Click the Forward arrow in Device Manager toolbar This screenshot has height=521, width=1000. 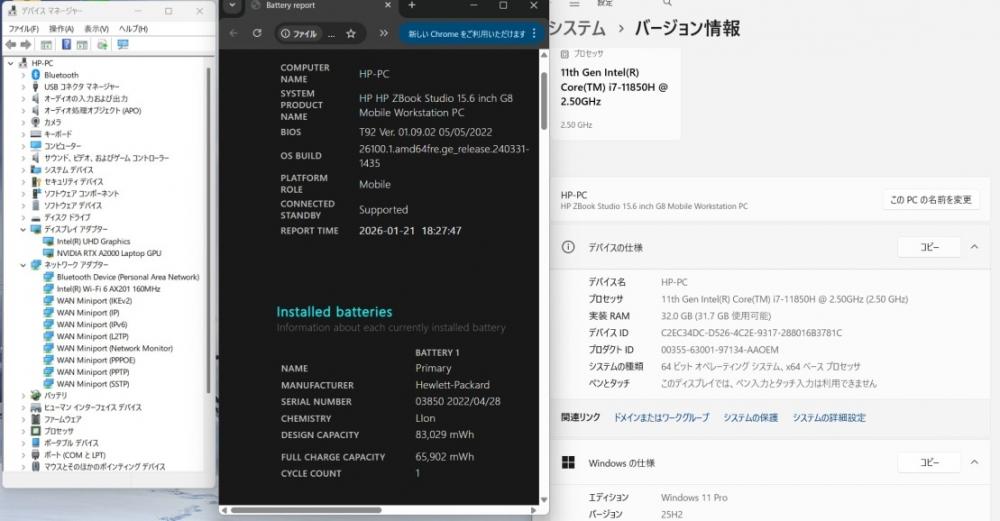click(26, 45)
